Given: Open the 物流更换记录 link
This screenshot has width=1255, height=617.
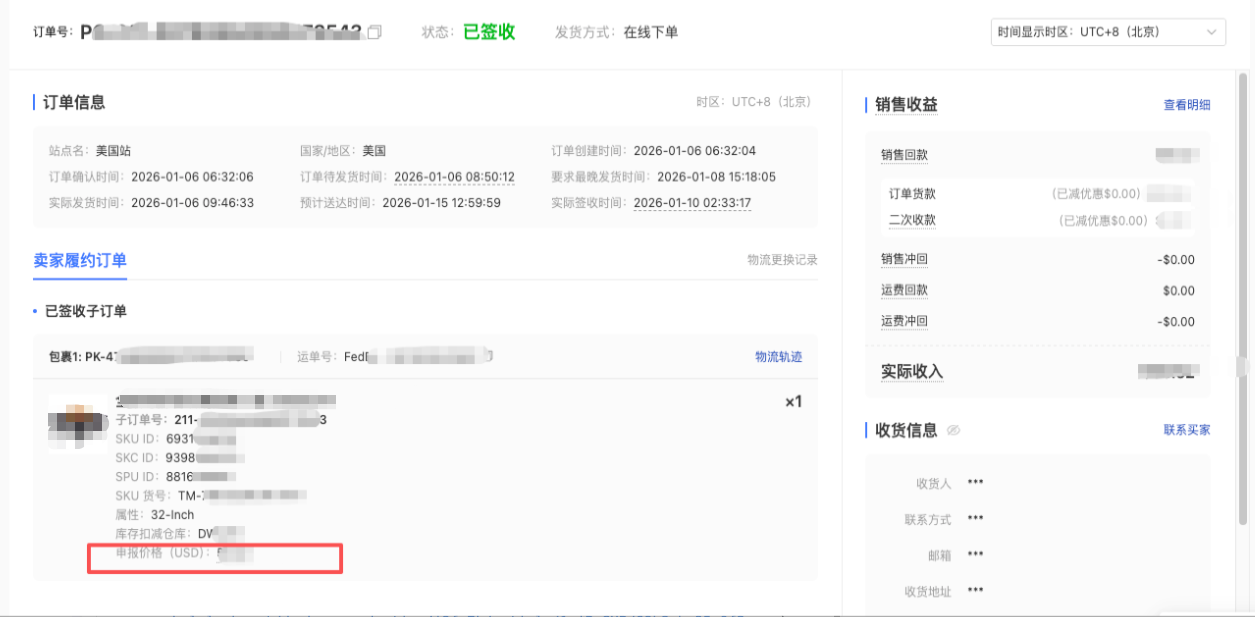Looking at the screenshot, I should (x=782, y=260).
